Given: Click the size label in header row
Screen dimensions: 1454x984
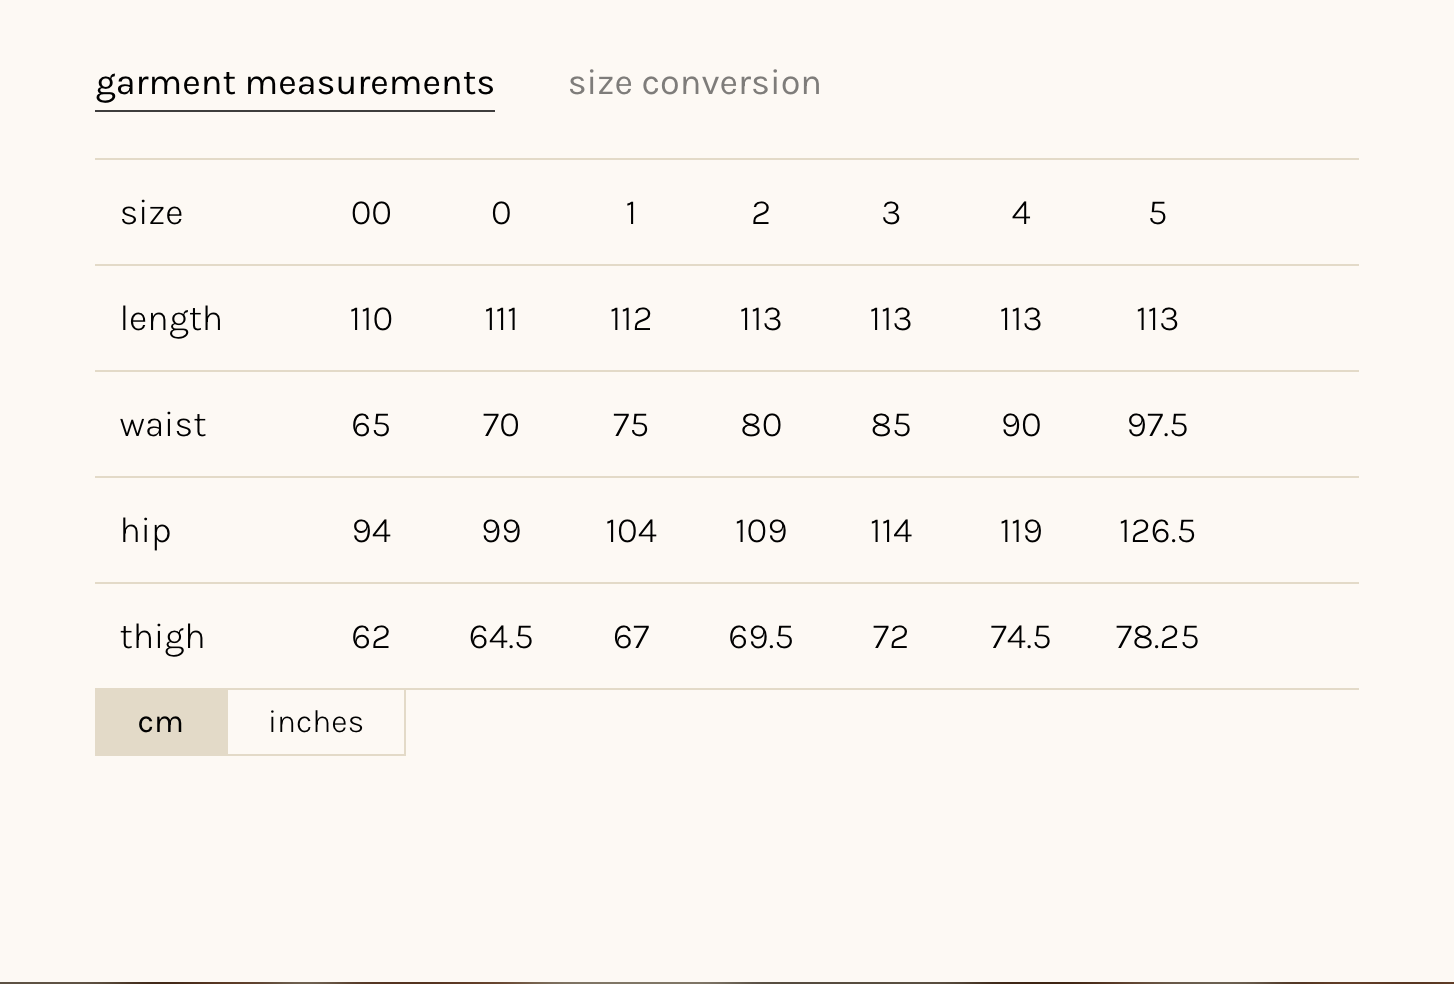Looking at the screenshot, I should 152,213.
